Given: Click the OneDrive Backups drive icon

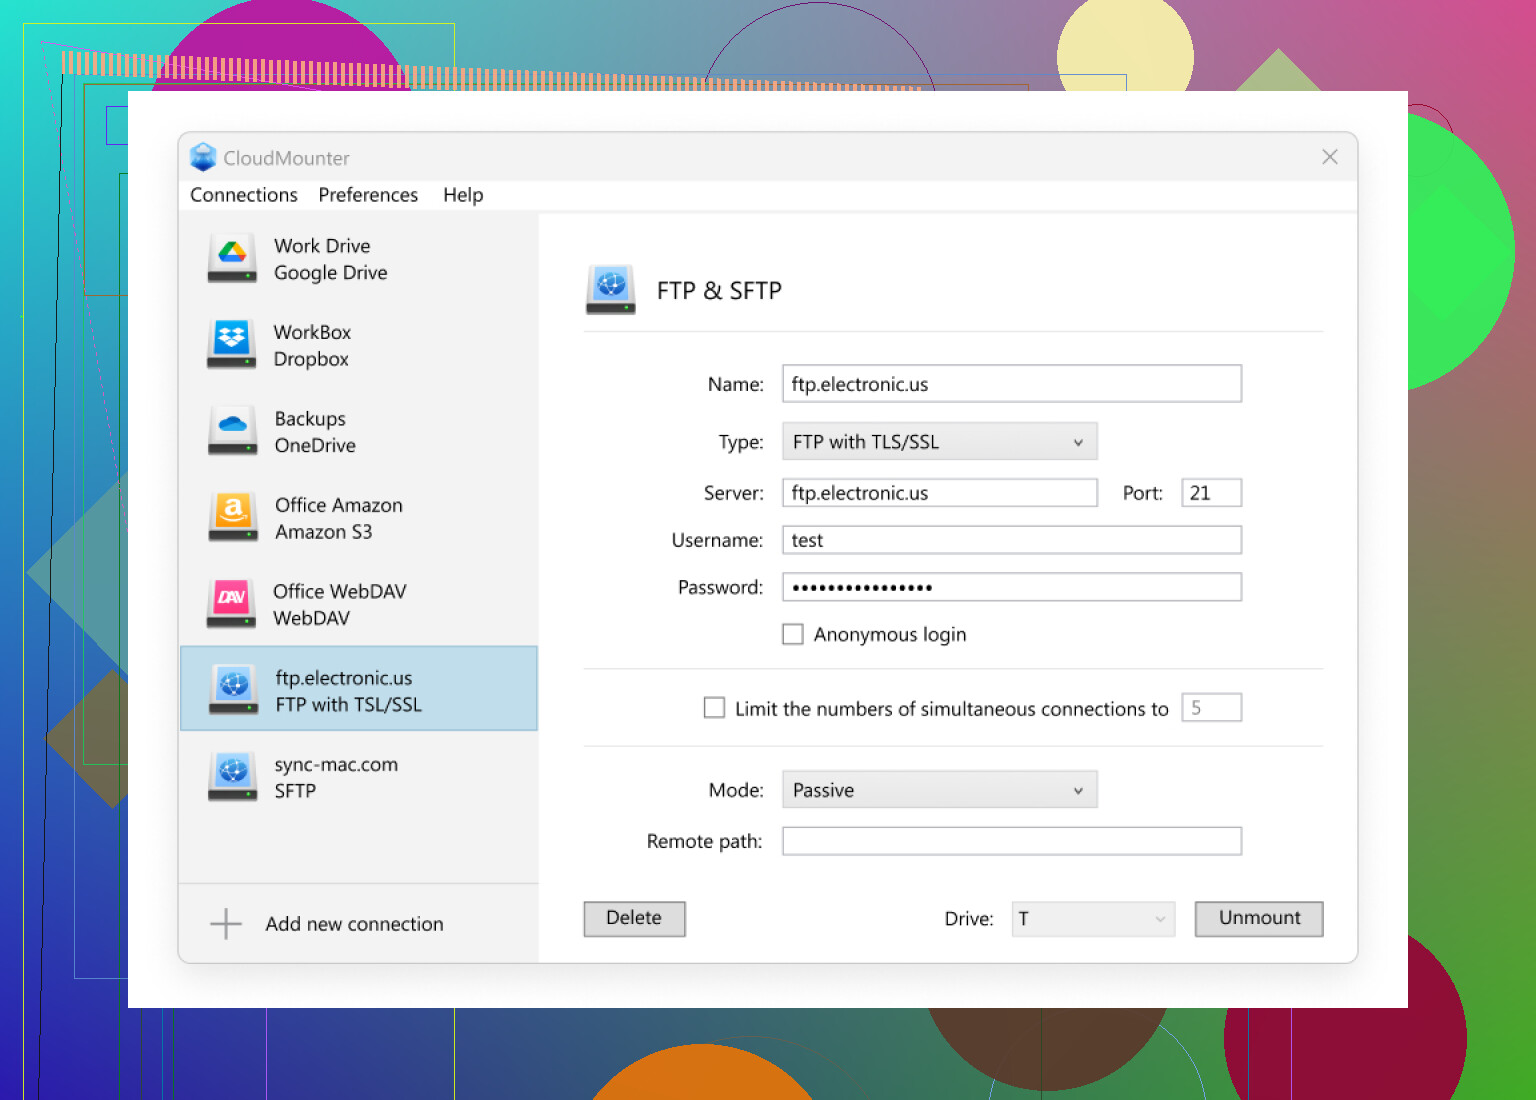Looking at the screenshot, I should tap(232, 431).
